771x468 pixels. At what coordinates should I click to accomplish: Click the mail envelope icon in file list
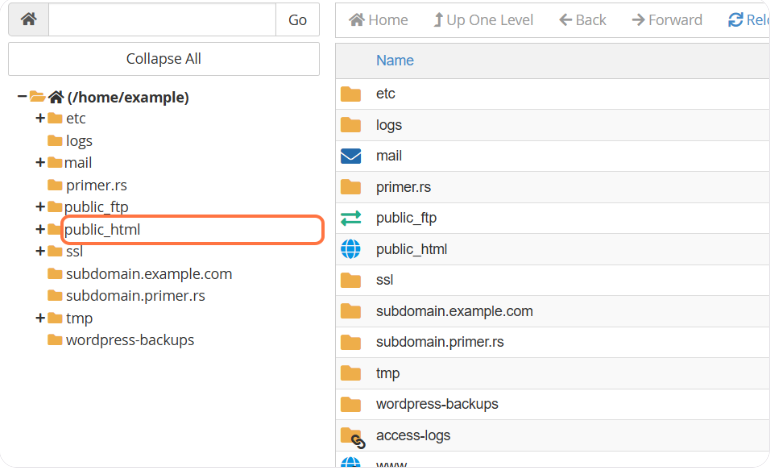(x=350, y=156)
